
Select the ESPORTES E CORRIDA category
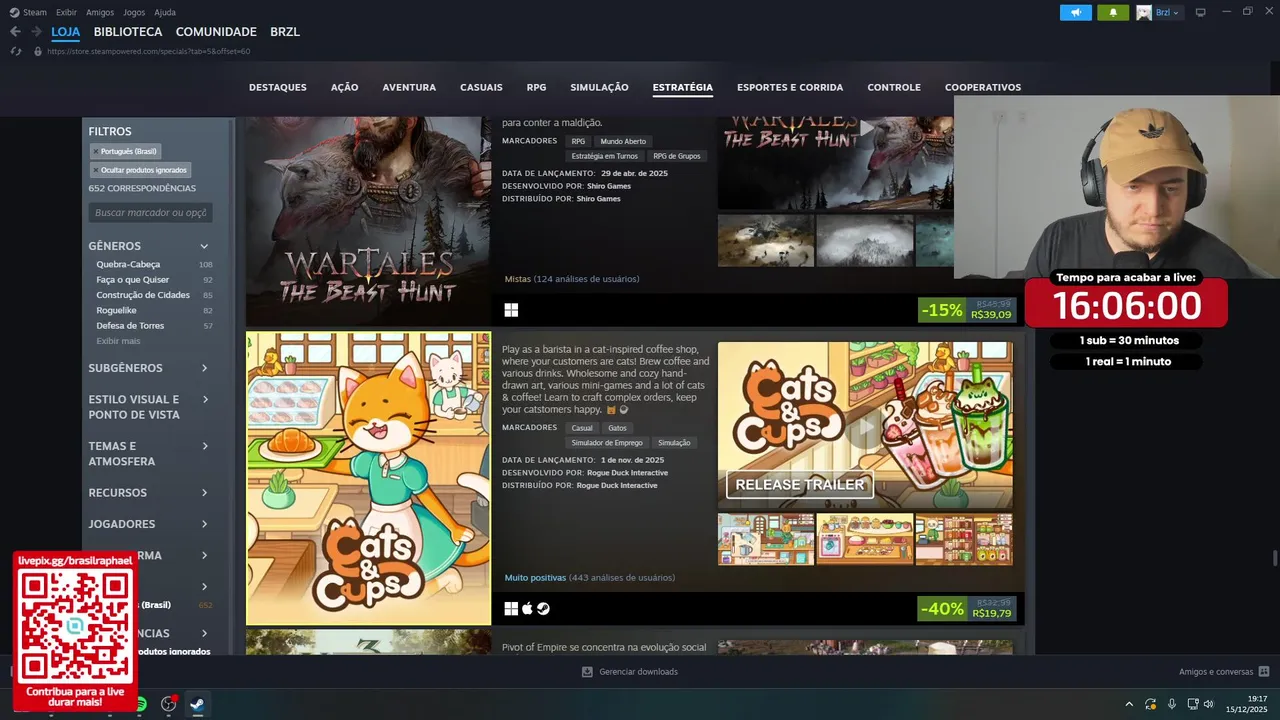[x=790, y=87]
